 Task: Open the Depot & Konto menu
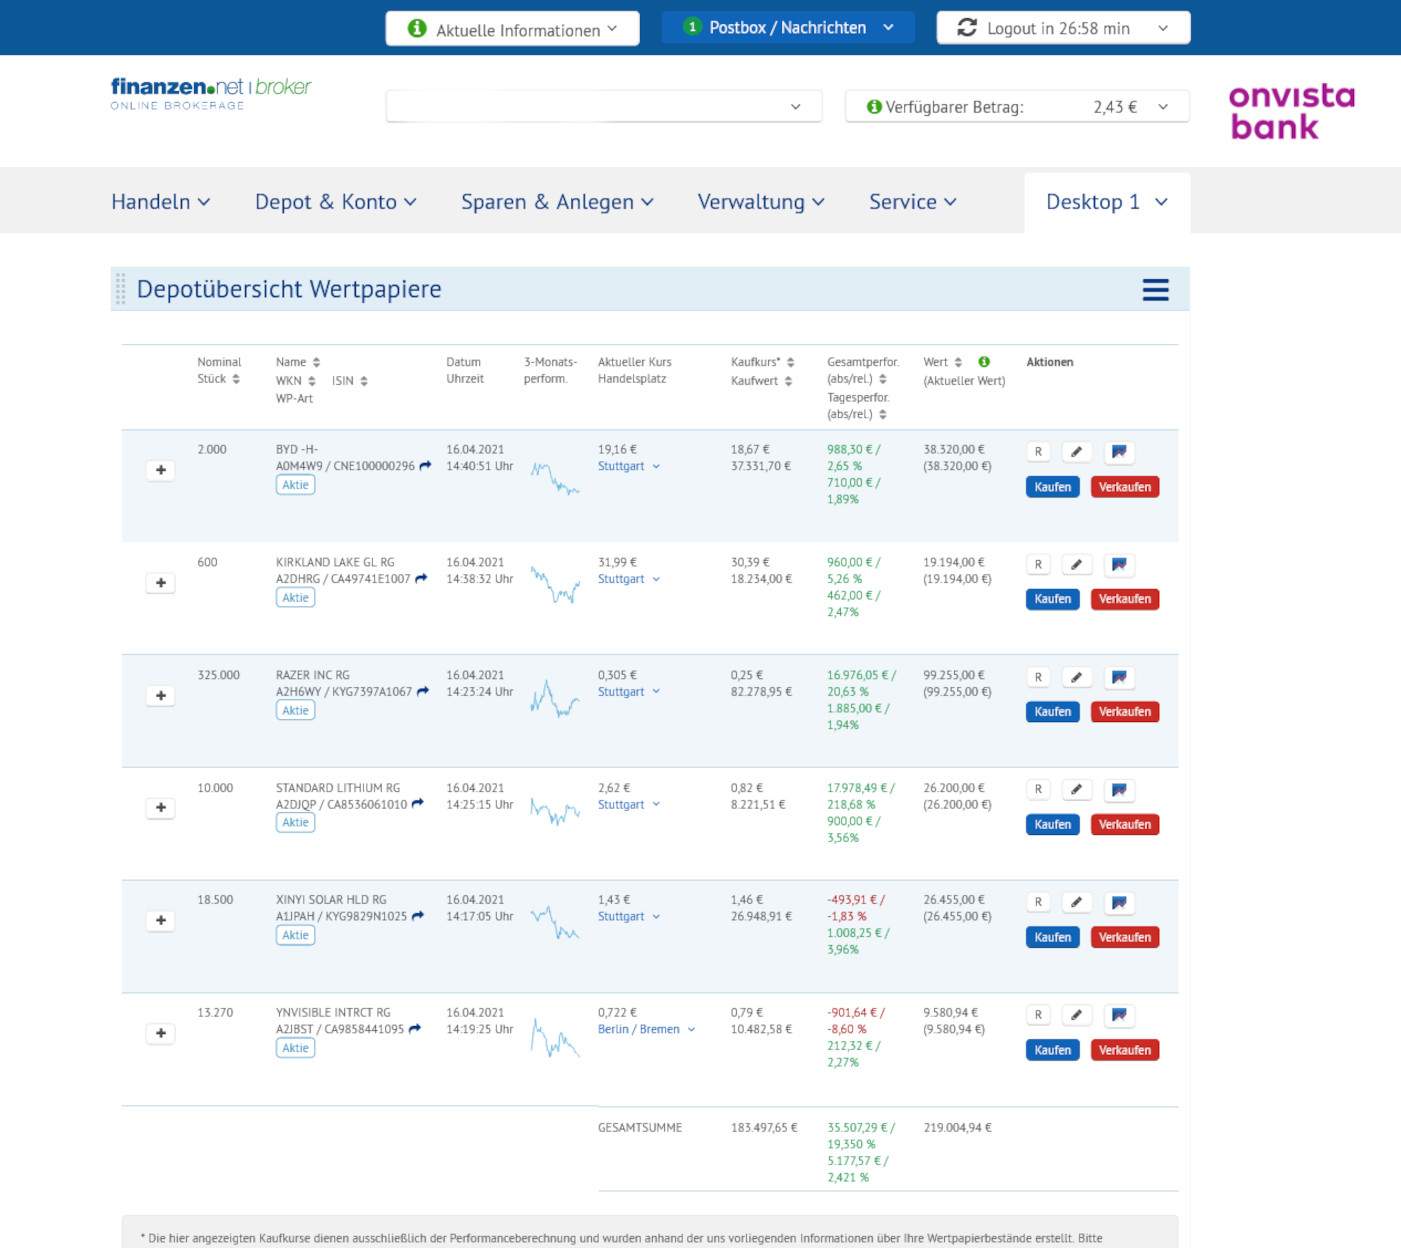tap(336, 202)
